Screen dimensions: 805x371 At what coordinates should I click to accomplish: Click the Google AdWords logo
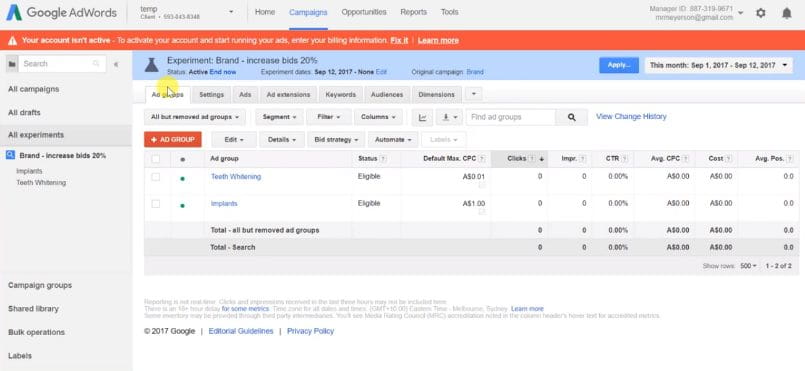coord(61,12)
